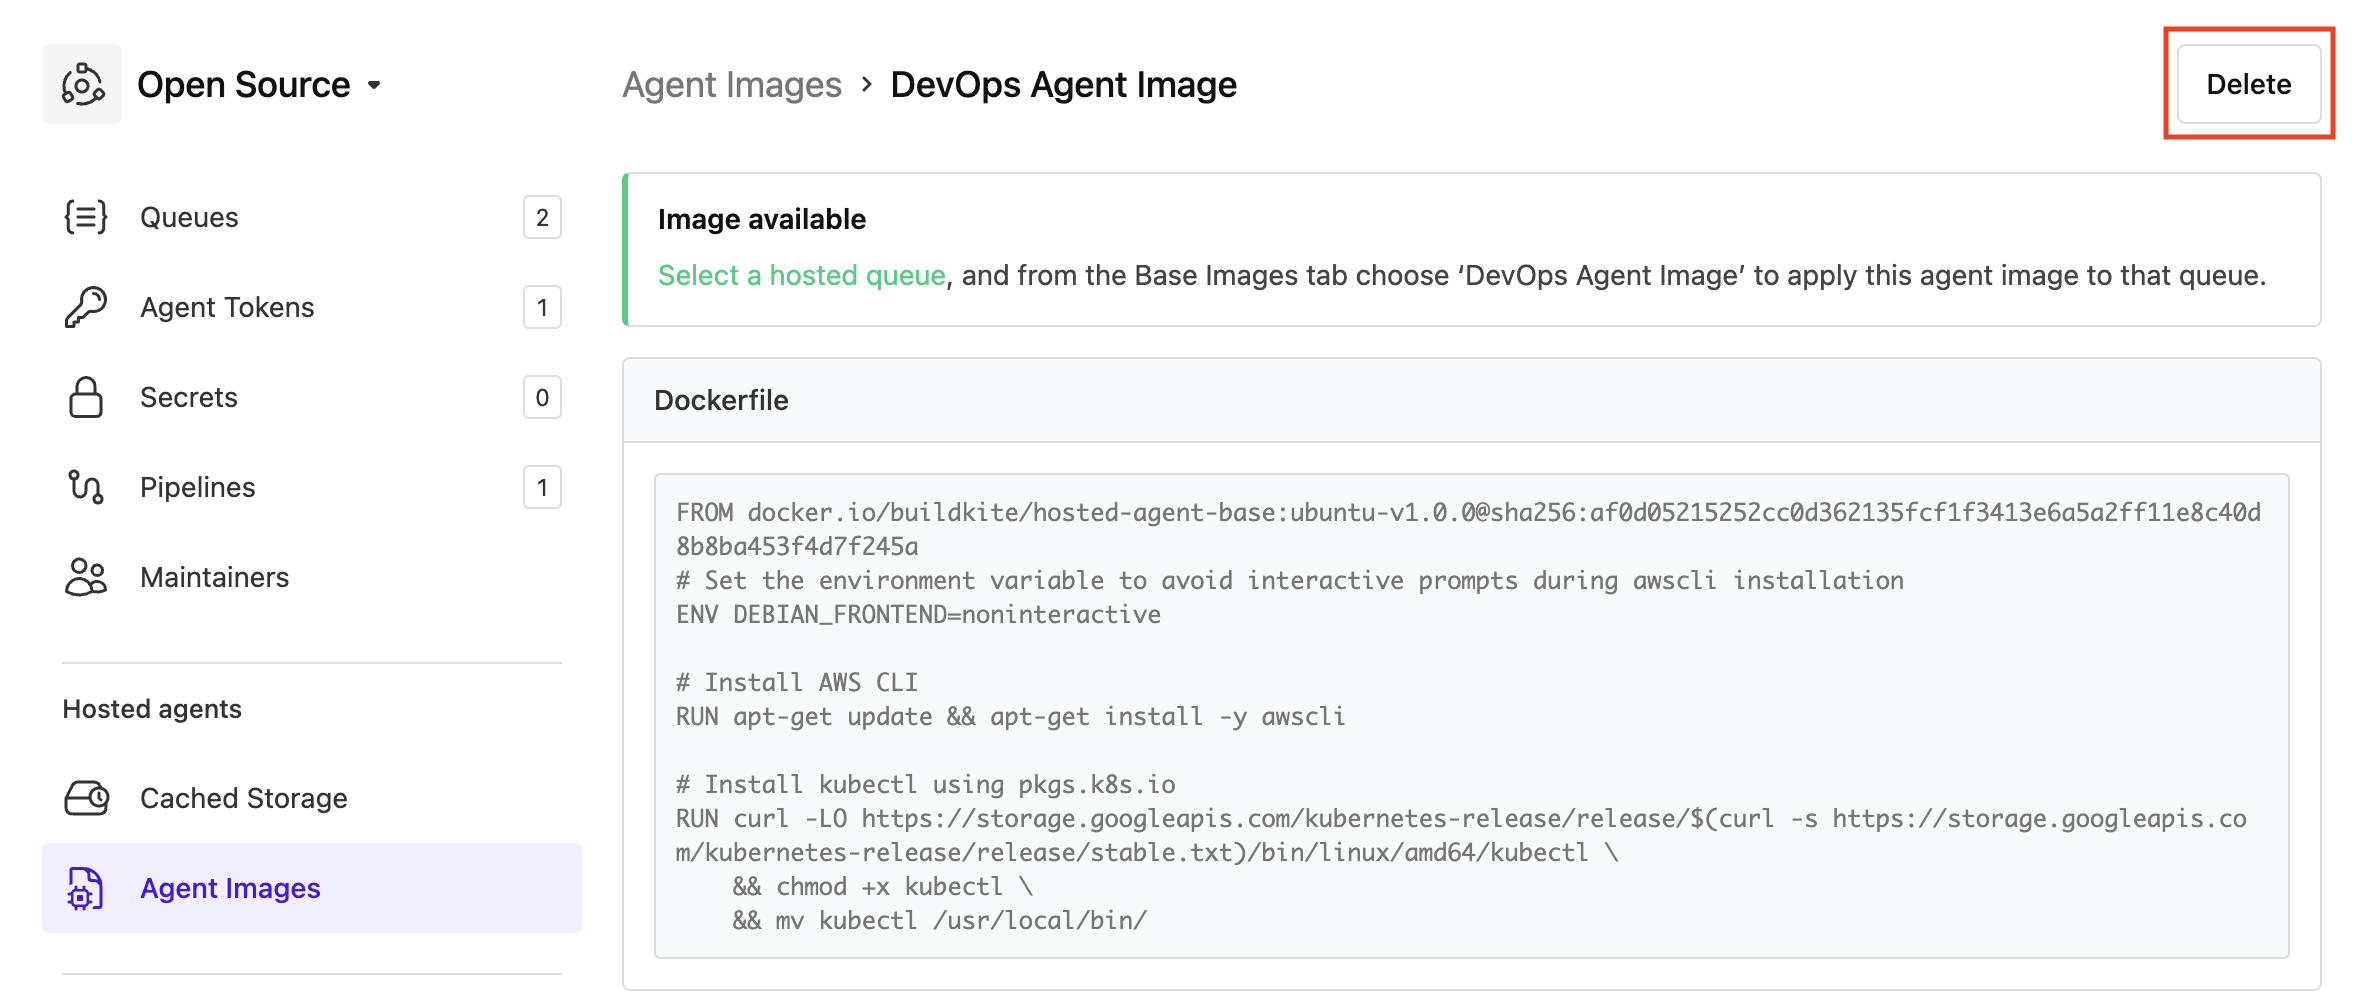Select Agent Images in the sidebar
Screen dimensions: 2378x998
pyautogui.click(x=230, y=888)
